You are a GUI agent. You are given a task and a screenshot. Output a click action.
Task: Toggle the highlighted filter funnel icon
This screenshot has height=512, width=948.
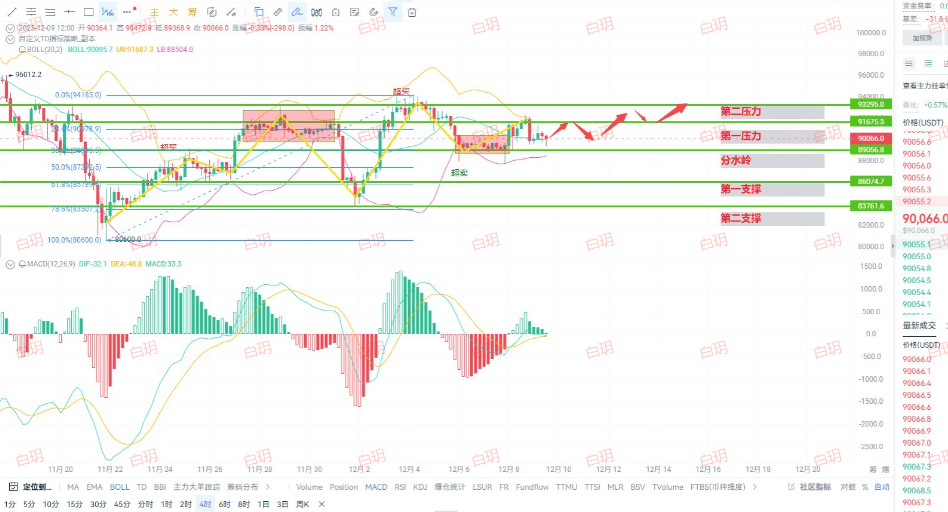pyautogui.click(x=393, y=12)
